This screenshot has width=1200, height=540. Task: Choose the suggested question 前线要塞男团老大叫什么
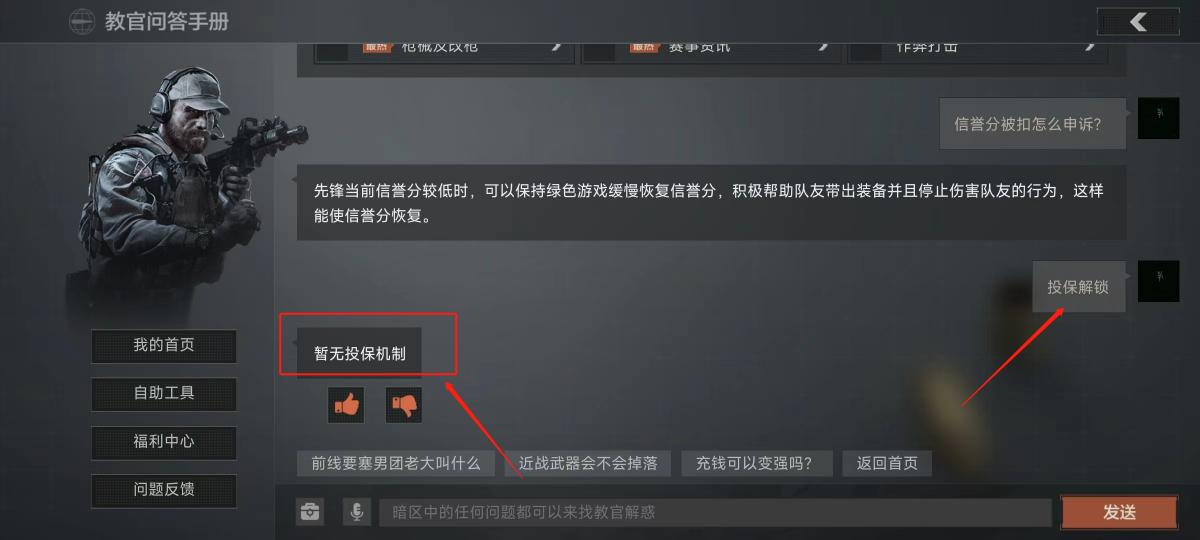pos(396,464)
